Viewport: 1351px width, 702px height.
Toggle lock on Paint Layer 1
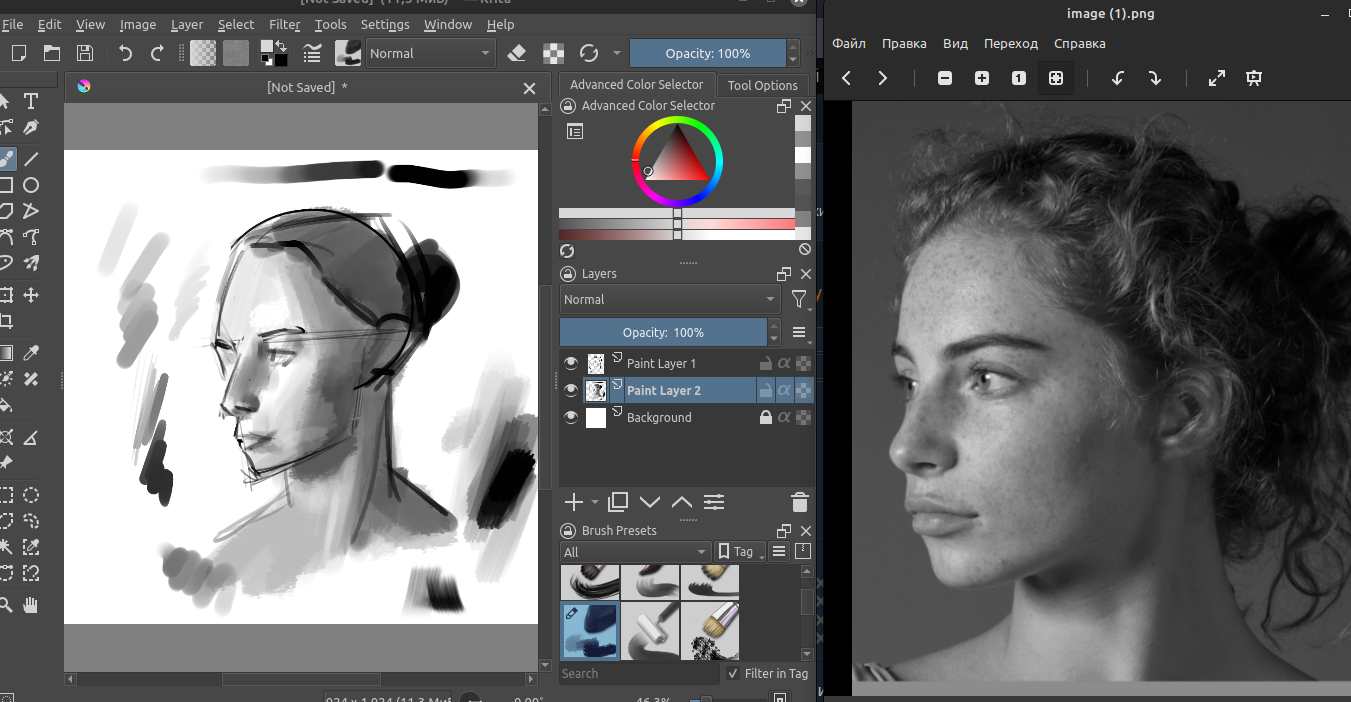click(766, 363)
